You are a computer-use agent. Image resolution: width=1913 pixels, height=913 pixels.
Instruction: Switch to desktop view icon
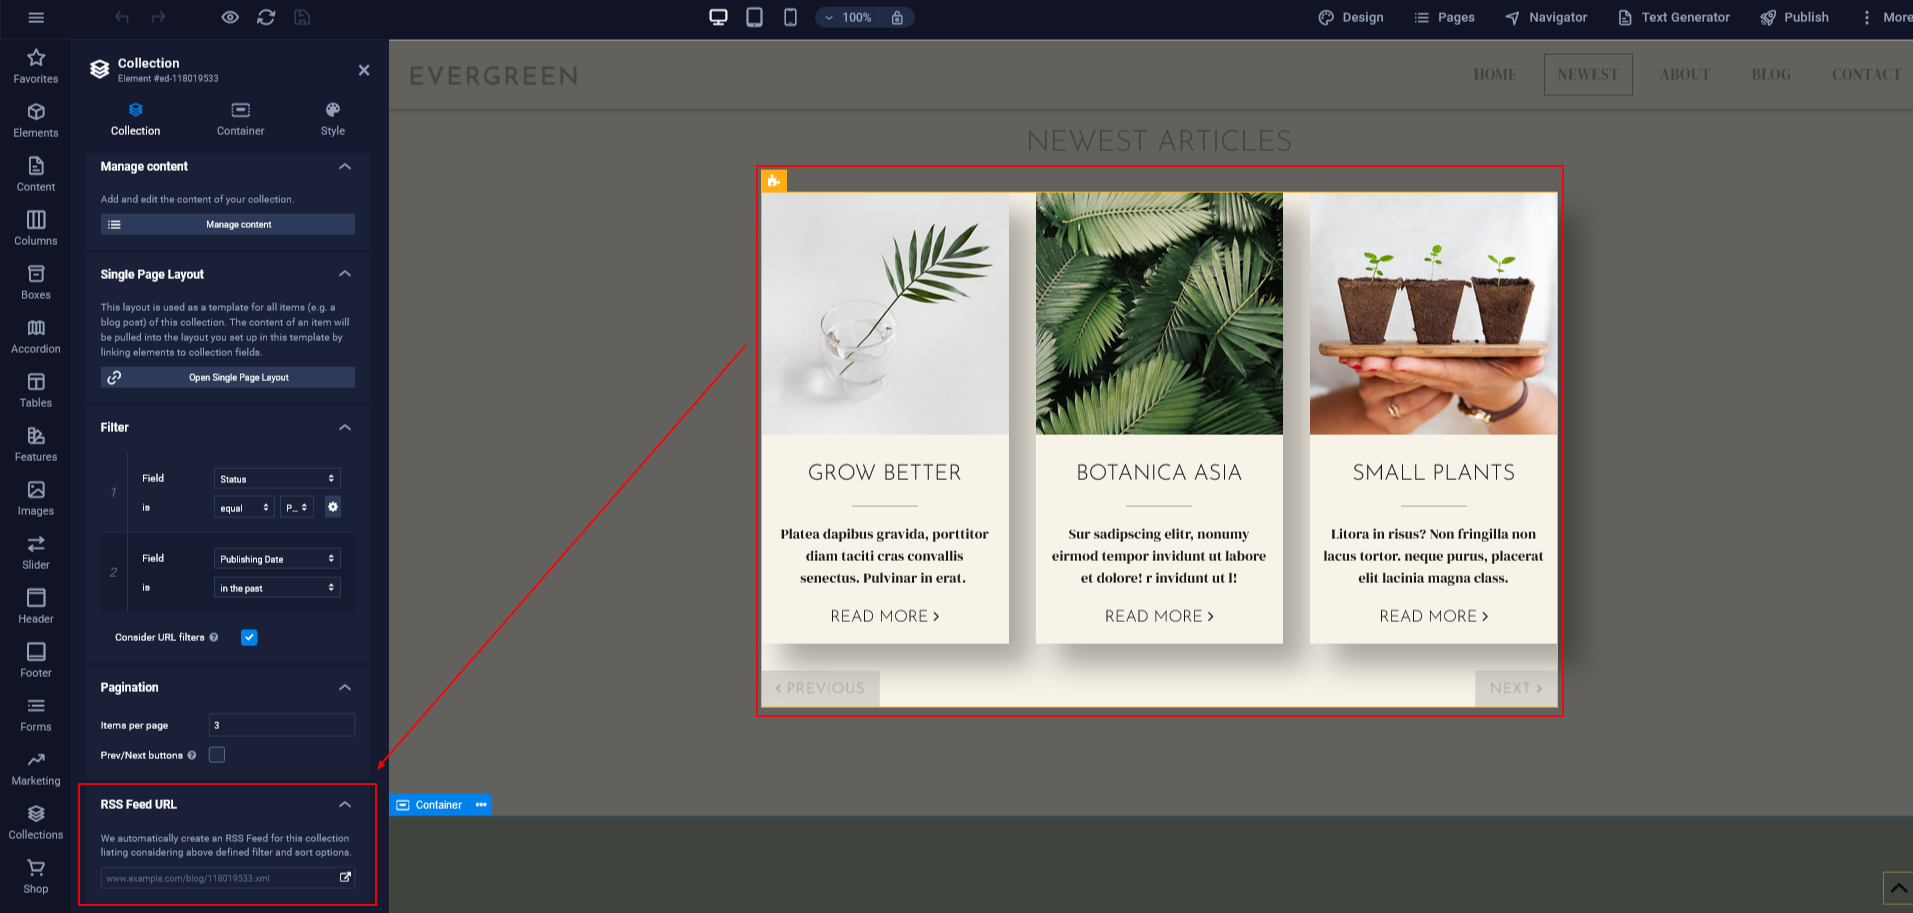click(718, 17)
